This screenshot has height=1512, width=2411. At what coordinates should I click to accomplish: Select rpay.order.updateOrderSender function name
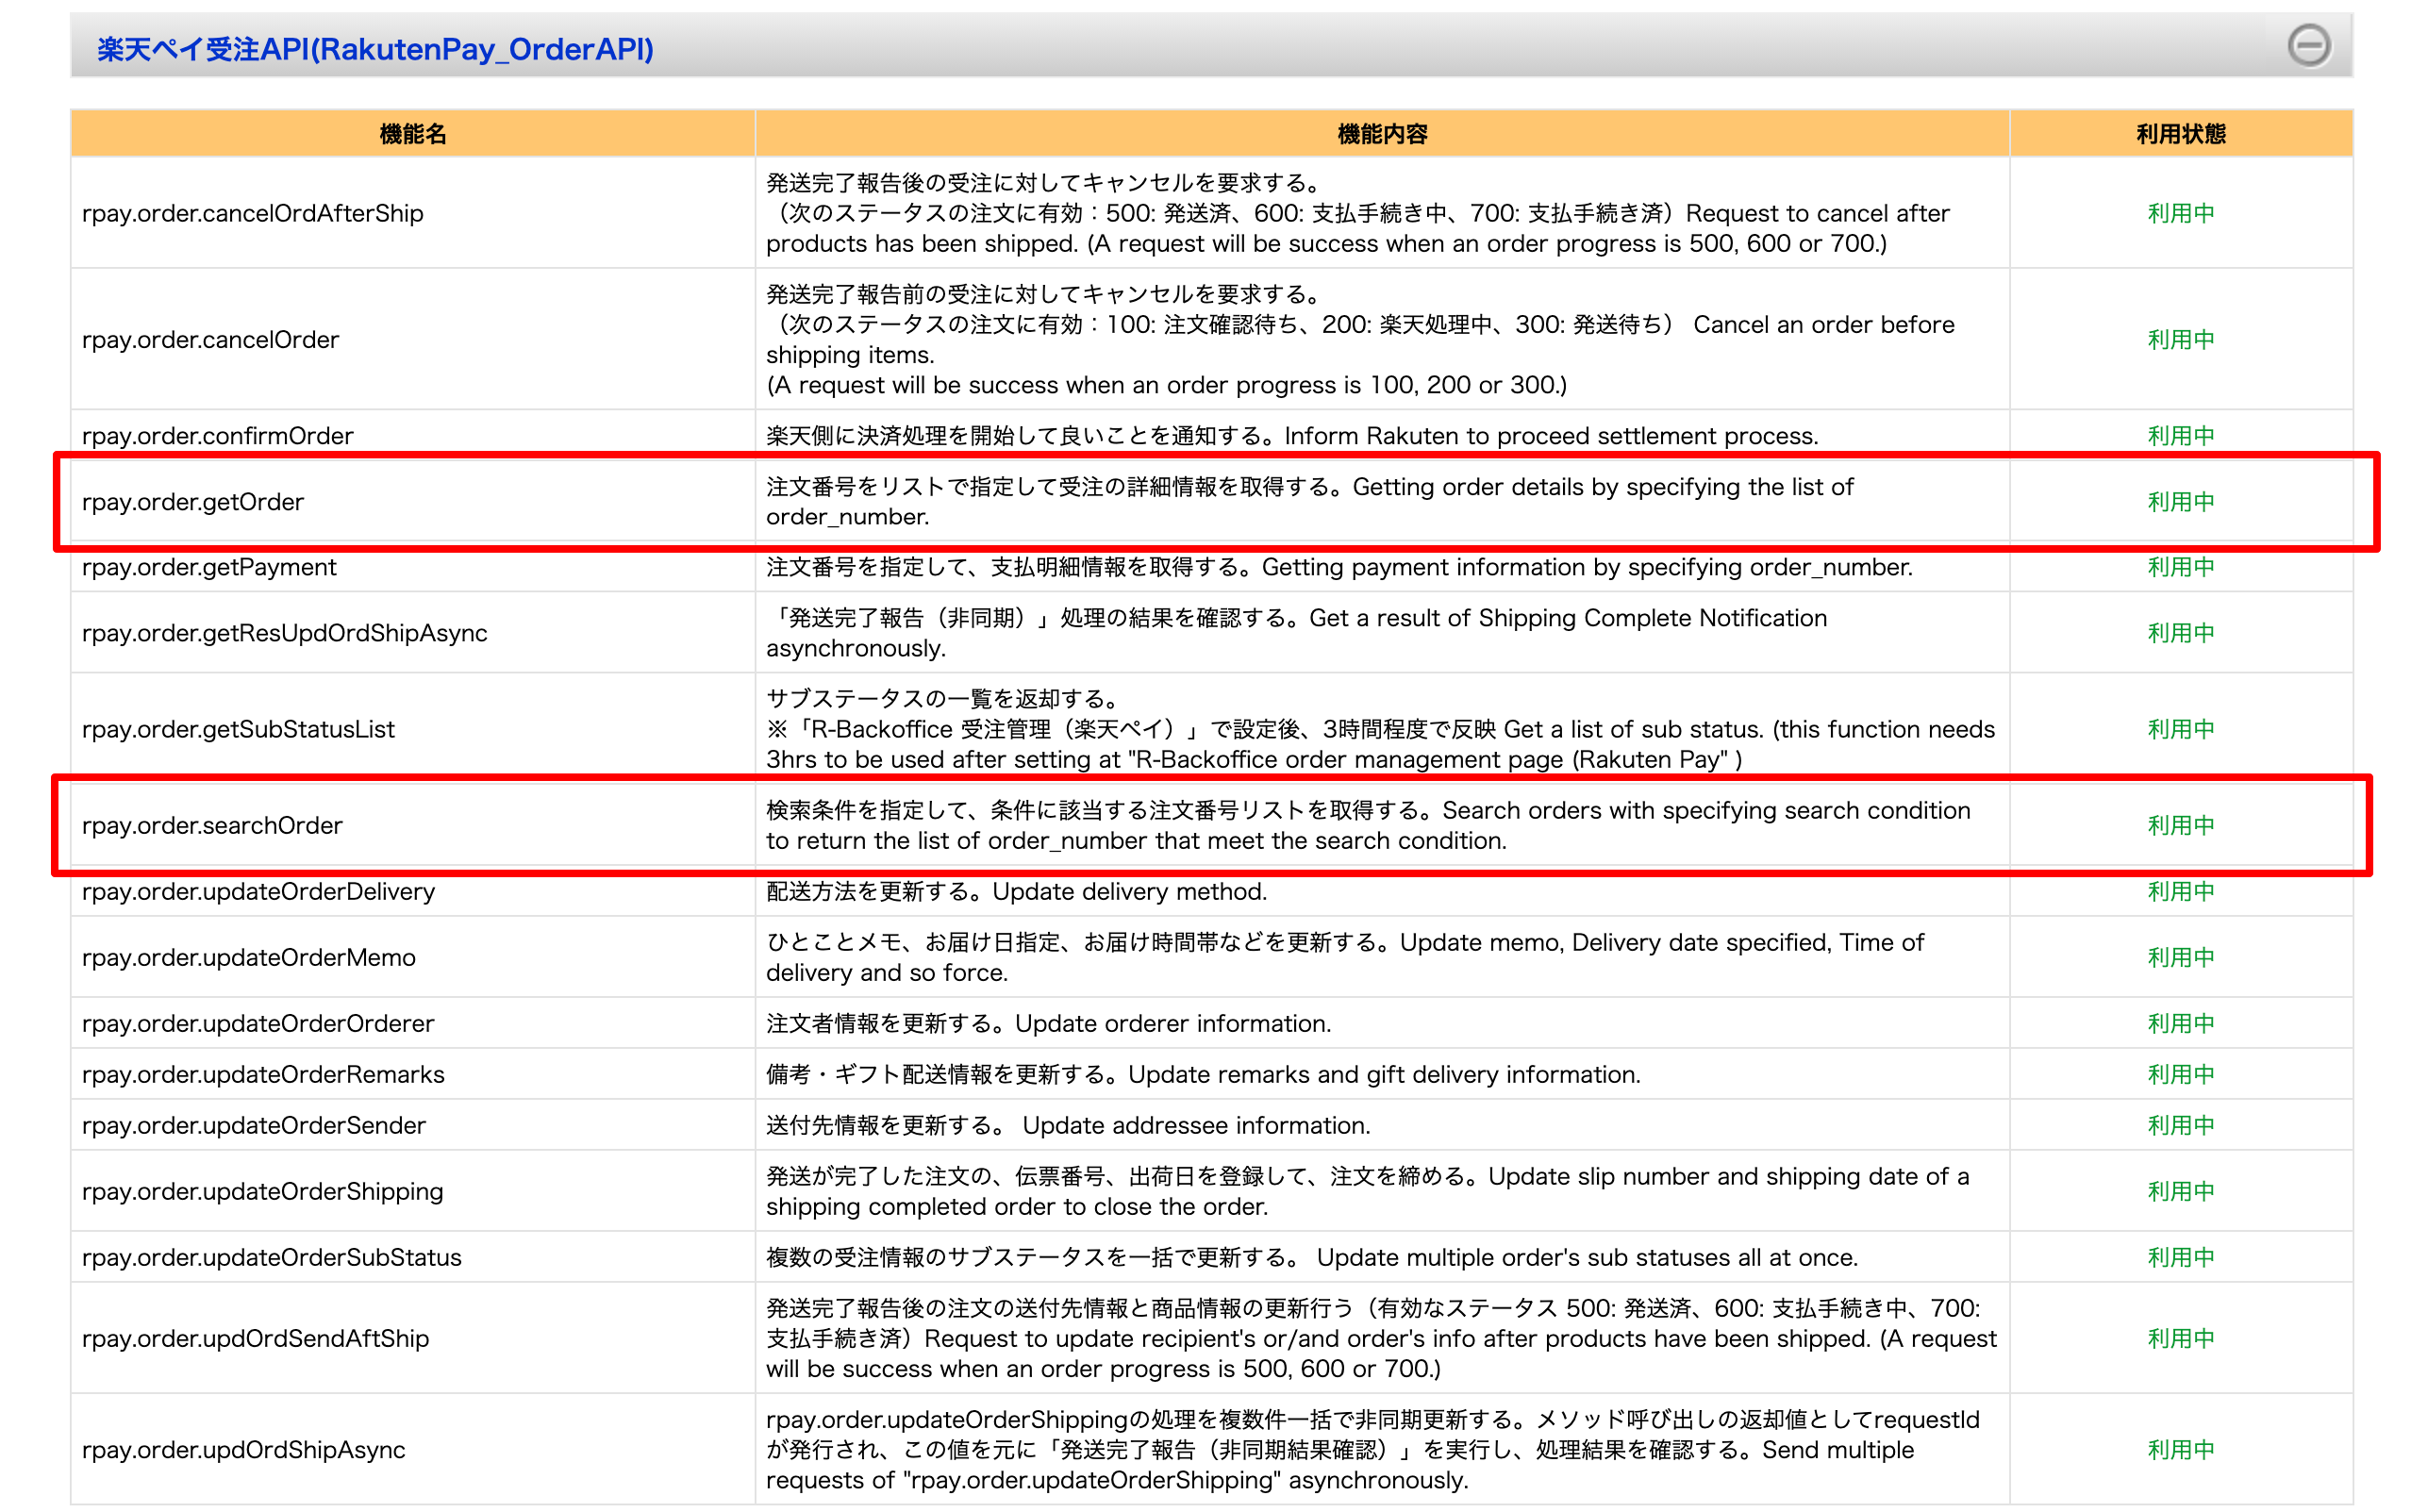(x=253, y=1126)
